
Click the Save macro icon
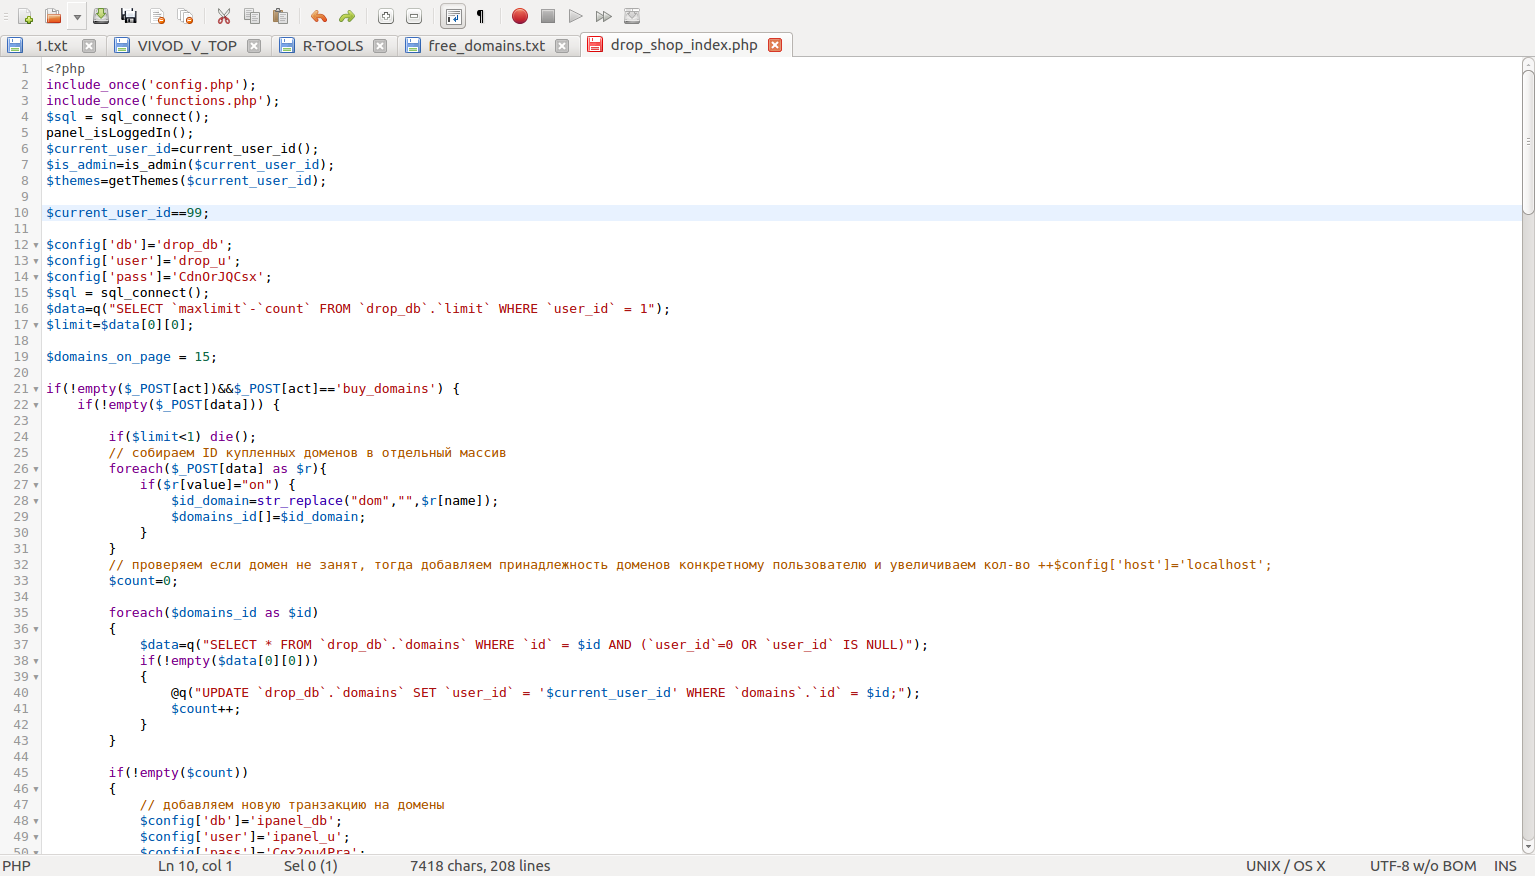pos(632,16)
